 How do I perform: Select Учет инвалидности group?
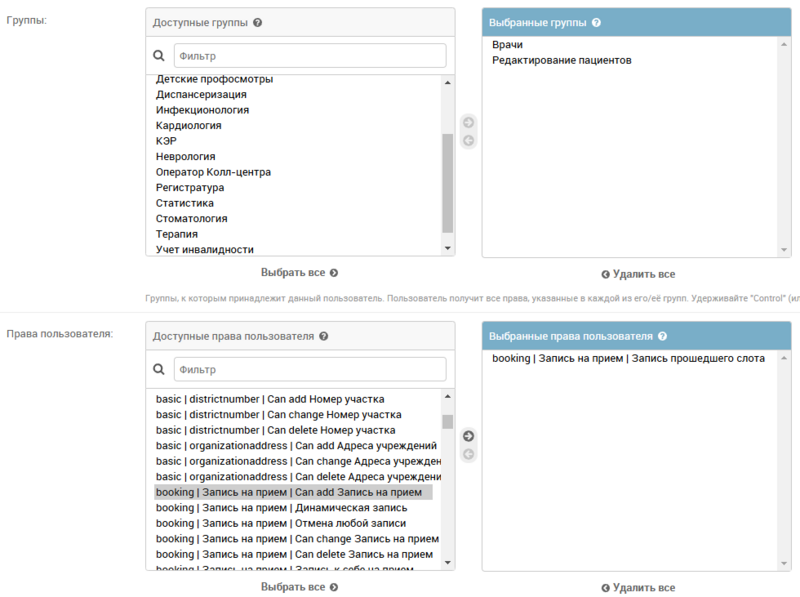(x=205, y=250)
